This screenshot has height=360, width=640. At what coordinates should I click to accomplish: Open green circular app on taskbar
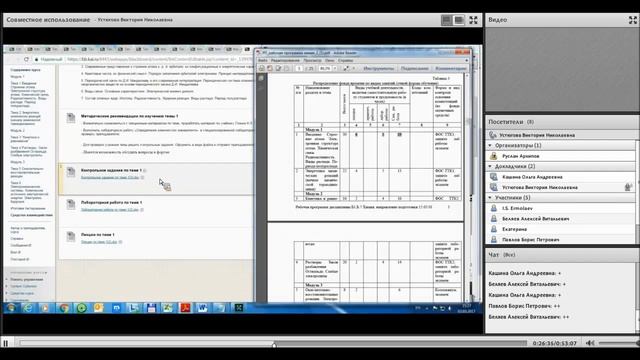tap(82, 308)
